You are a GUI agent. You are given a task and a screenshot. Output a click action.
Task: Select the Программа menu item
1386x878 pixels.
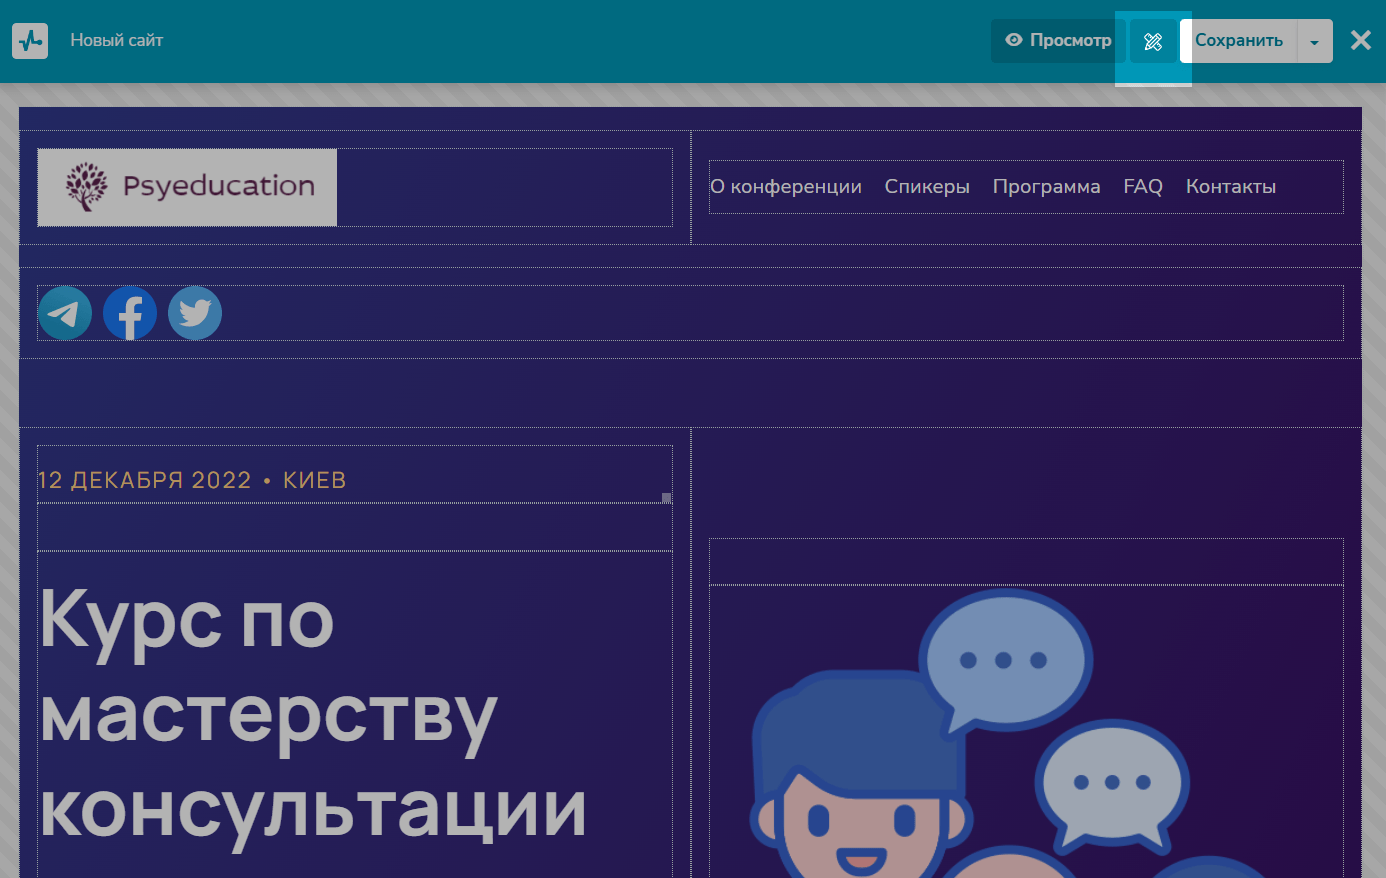click(1046, 187)
